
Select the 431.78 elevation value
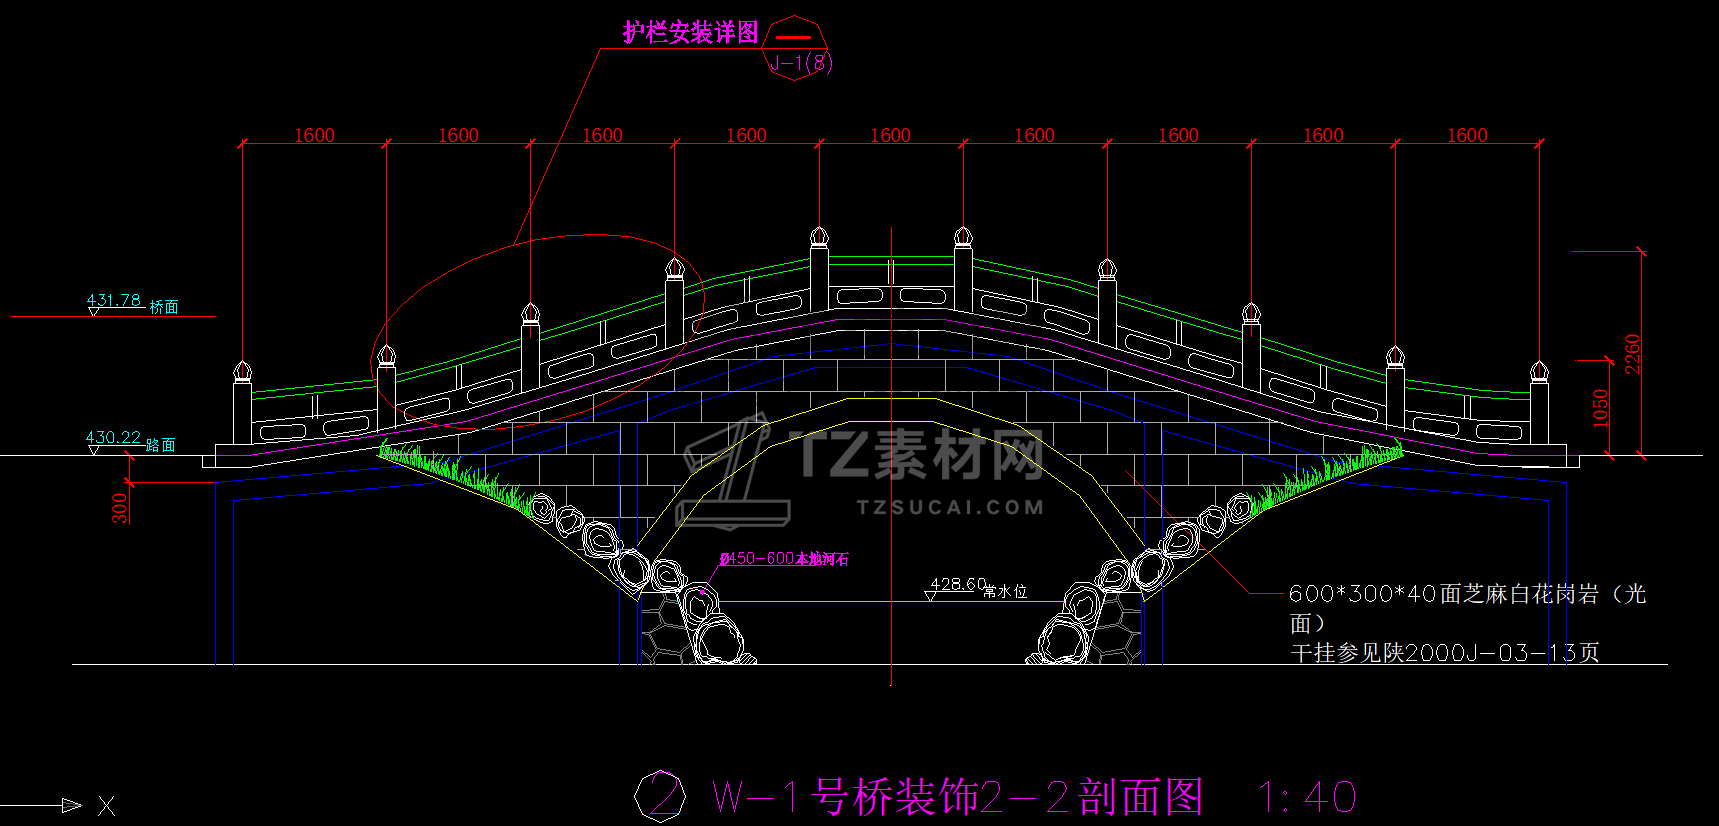(114, 300)
